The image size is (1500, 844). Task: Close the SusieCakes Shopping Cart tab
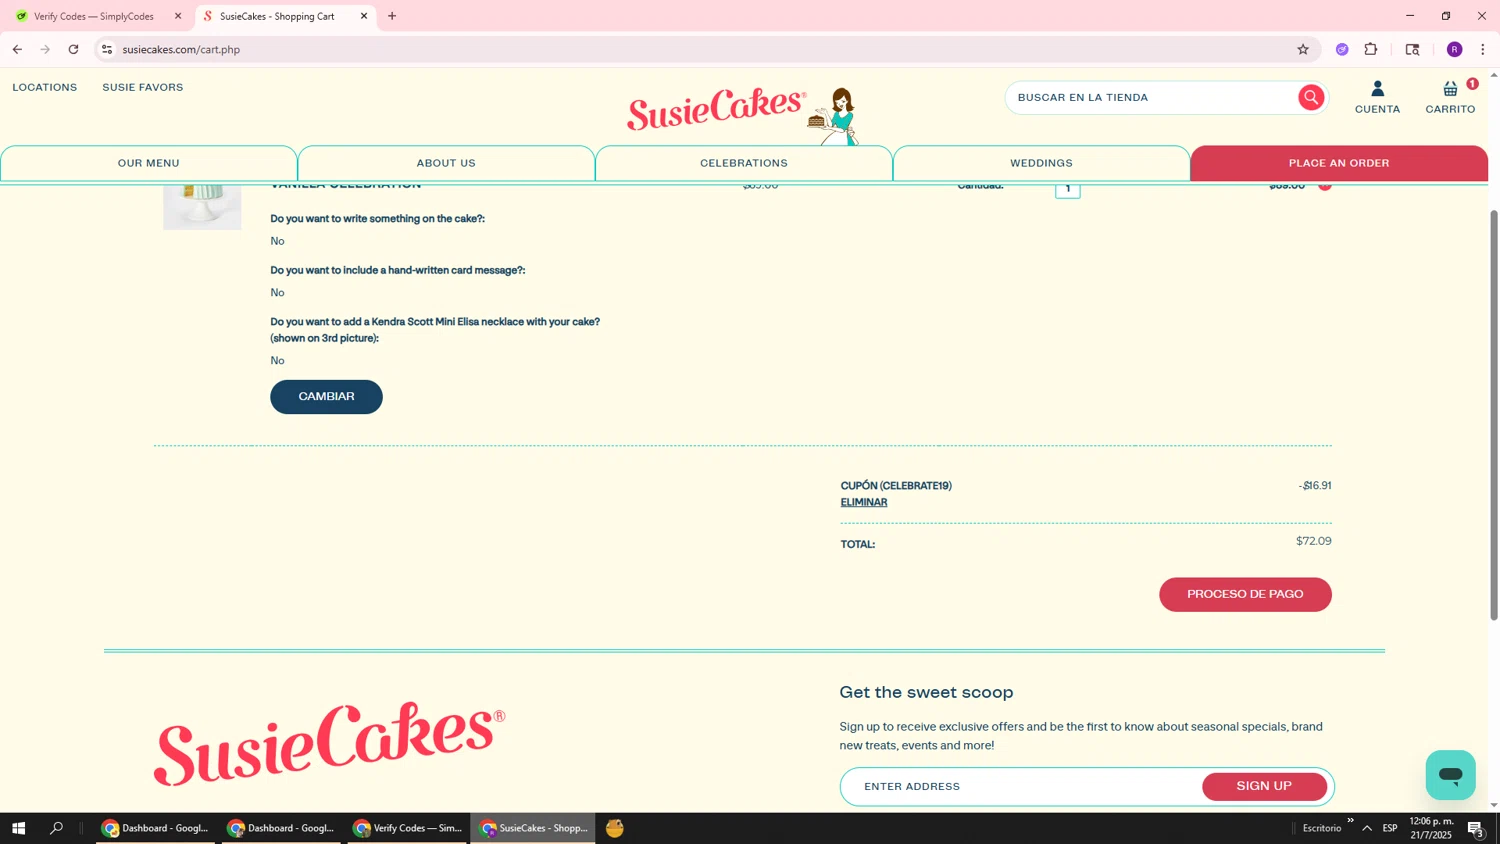point(364,16)
